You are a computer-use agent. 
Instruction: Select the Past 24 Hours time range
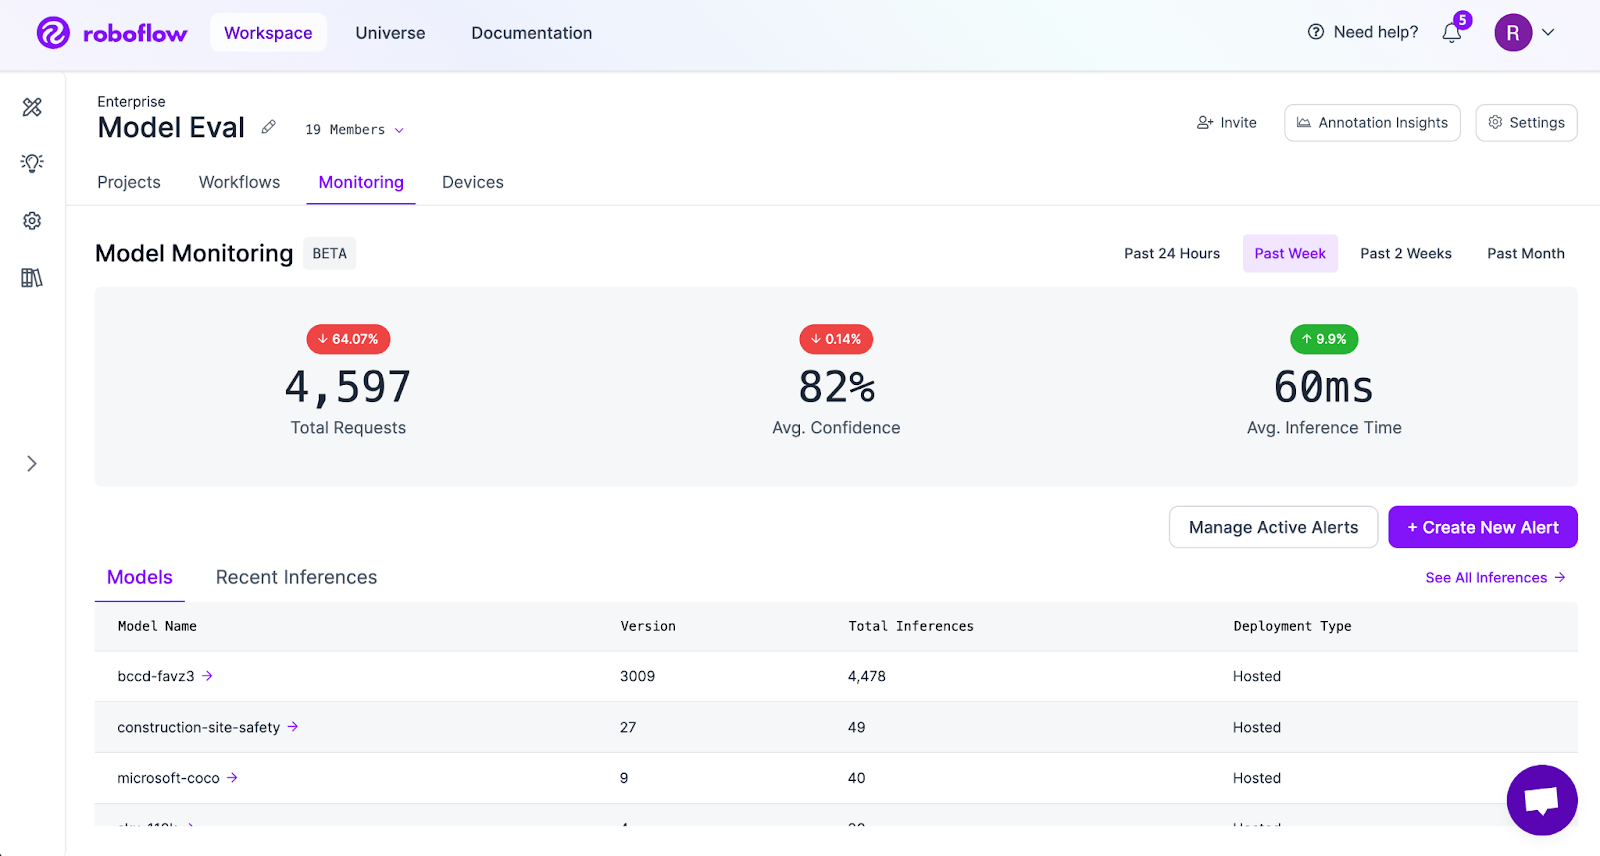[x=1171, y=254]
